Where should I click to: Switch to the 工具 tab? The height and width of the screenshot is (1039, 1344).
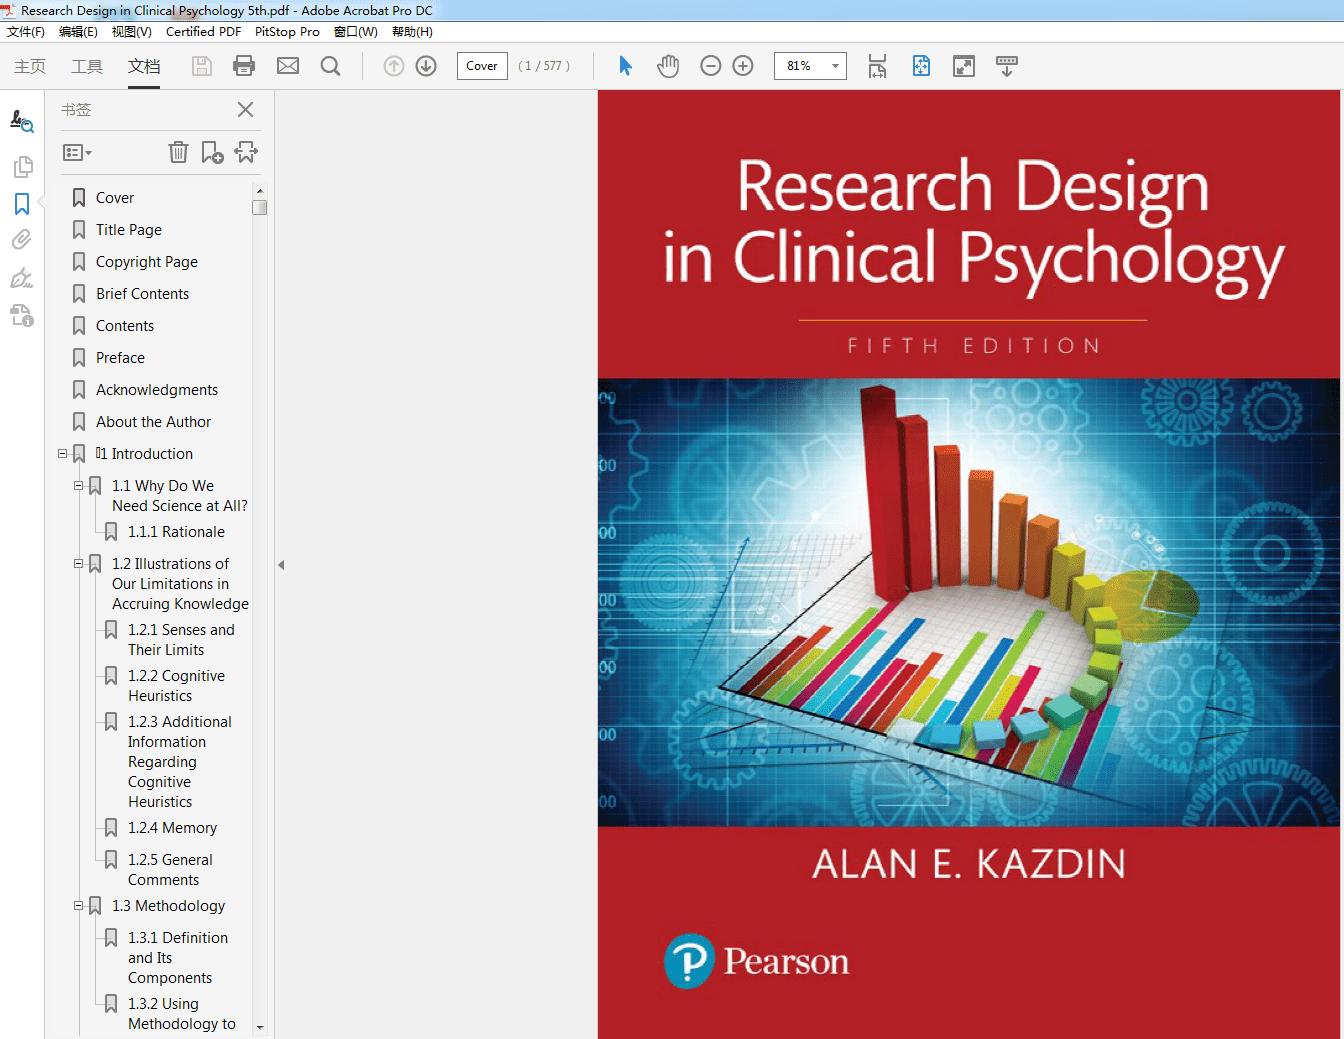click(87, 66)
